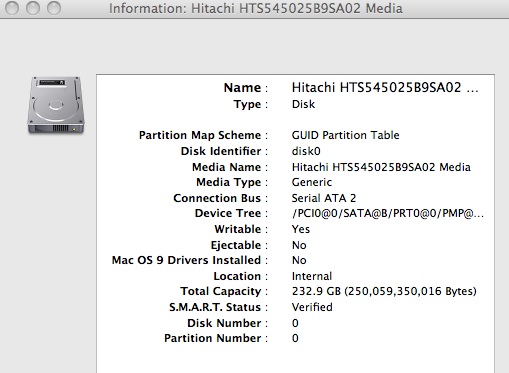Select the disk0 identifier text
Screen dimensions: 509x373
tap(306, 151)
